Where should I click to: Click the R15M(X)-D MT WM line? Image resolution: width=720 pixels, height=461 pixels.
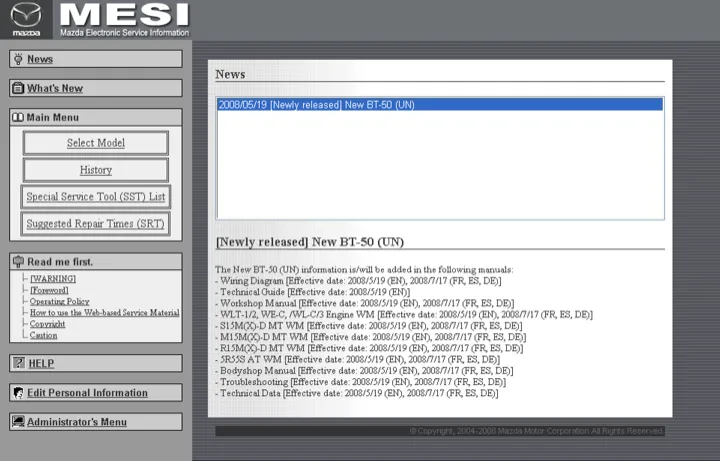pyautogui.click(x=369, y=348)
